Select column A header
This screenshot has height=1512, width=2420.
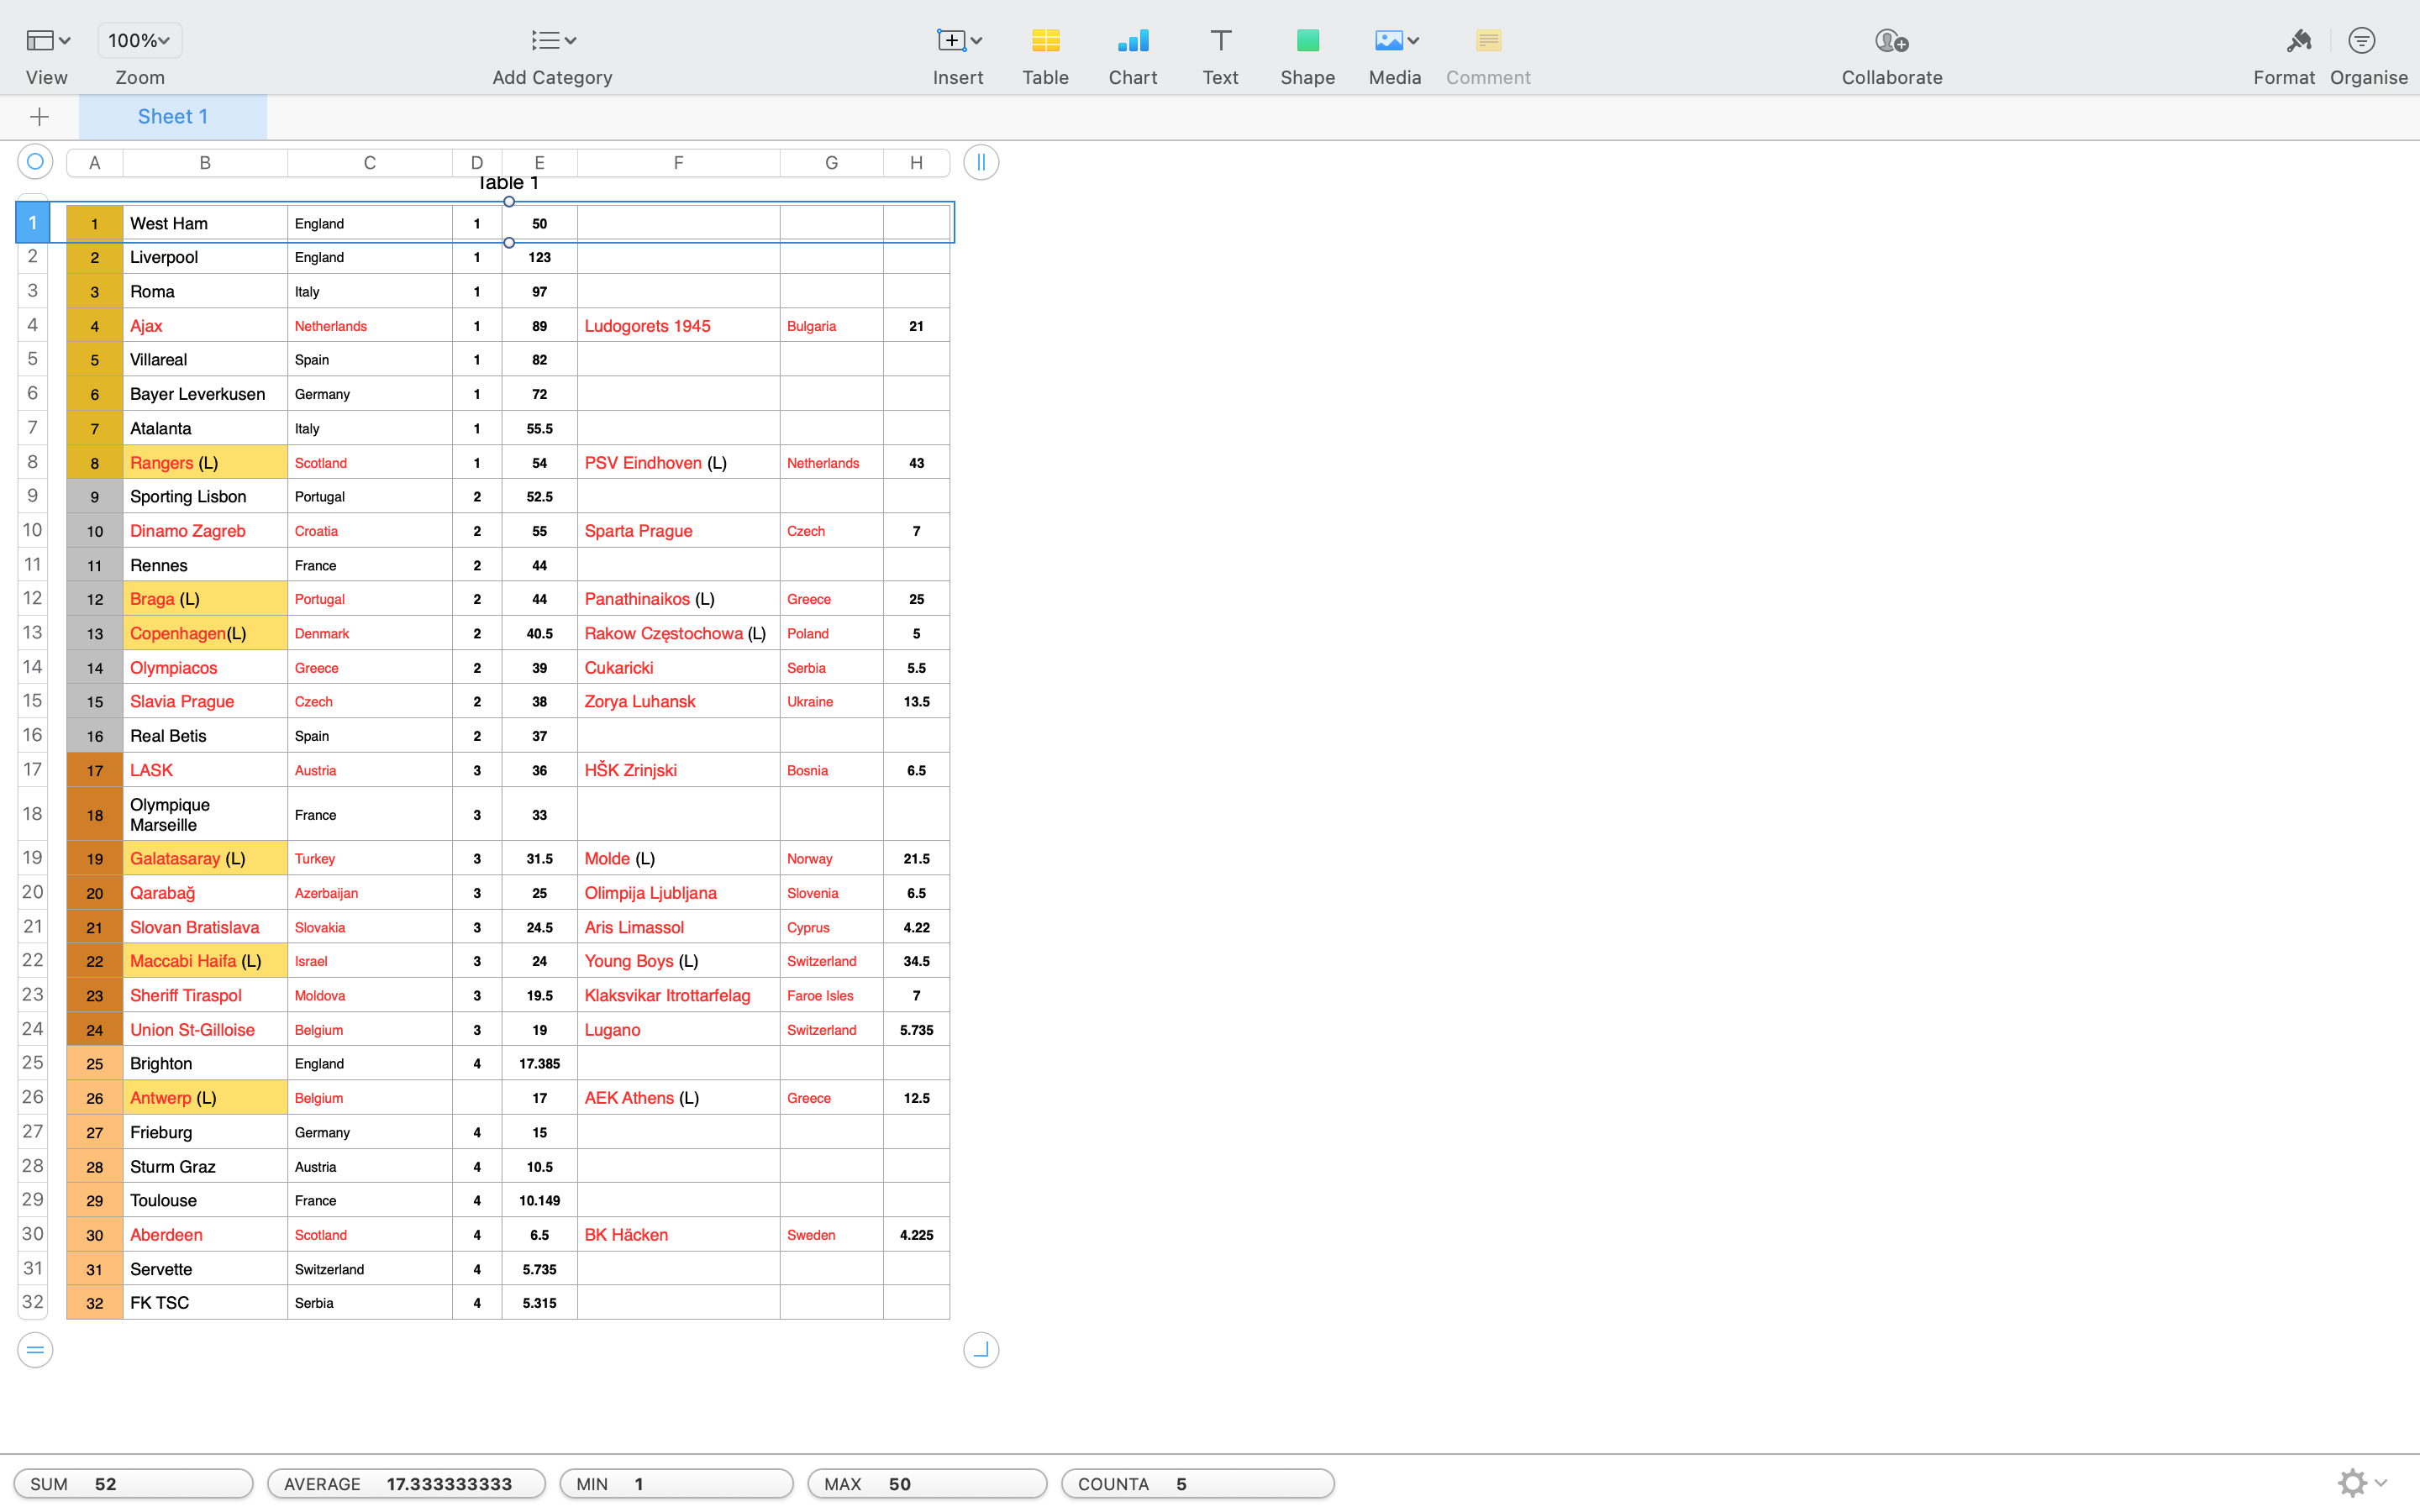click(95, 163)
